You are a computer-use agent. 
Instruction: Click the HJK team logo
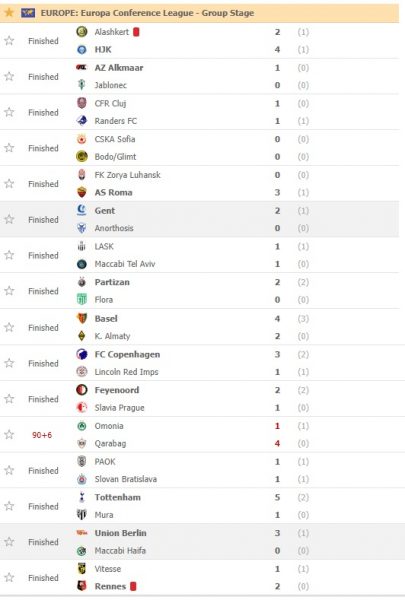[x=82, y=49]
